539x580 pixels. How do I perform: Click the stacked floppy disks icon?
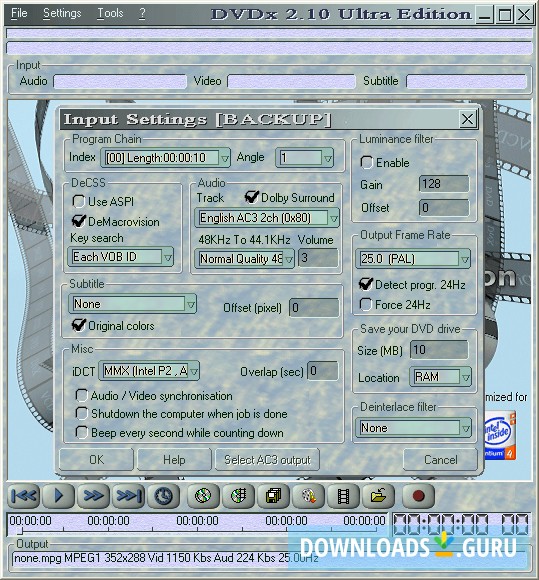(x=273, y=496)
